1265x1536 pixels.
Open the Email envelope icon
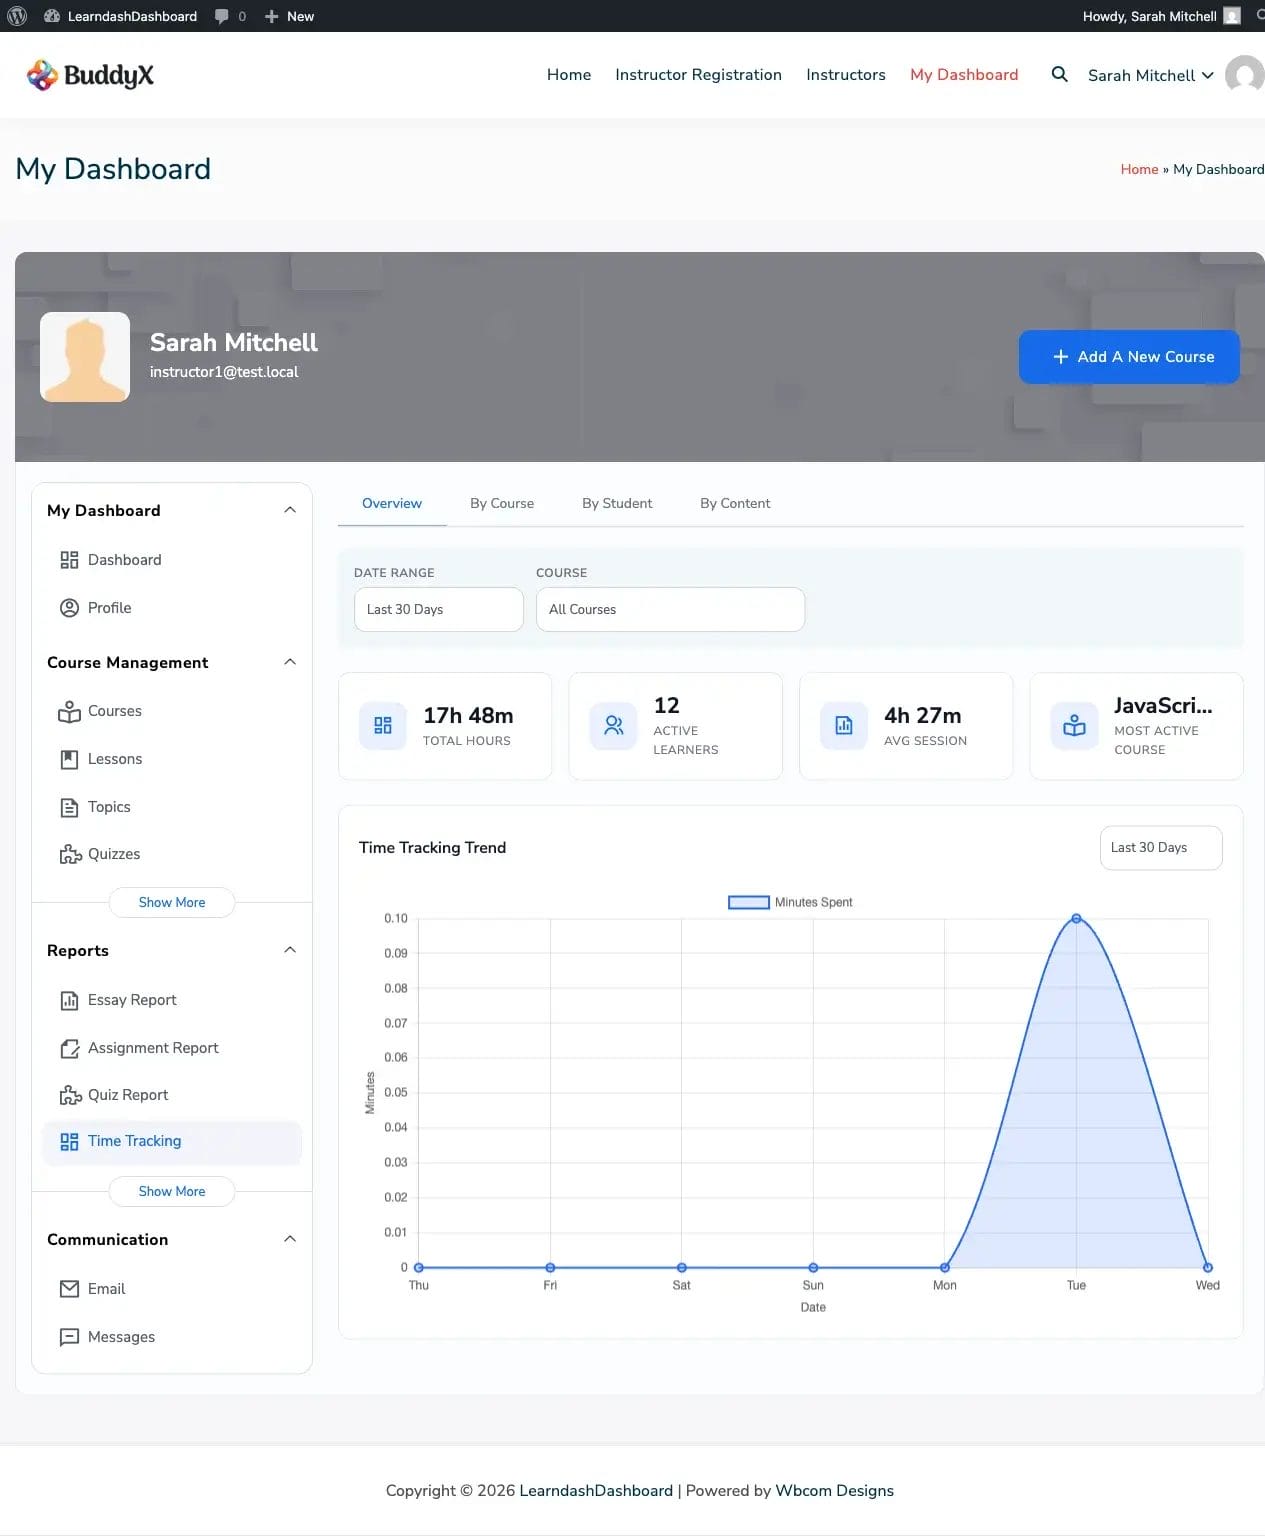[69, 1289]
